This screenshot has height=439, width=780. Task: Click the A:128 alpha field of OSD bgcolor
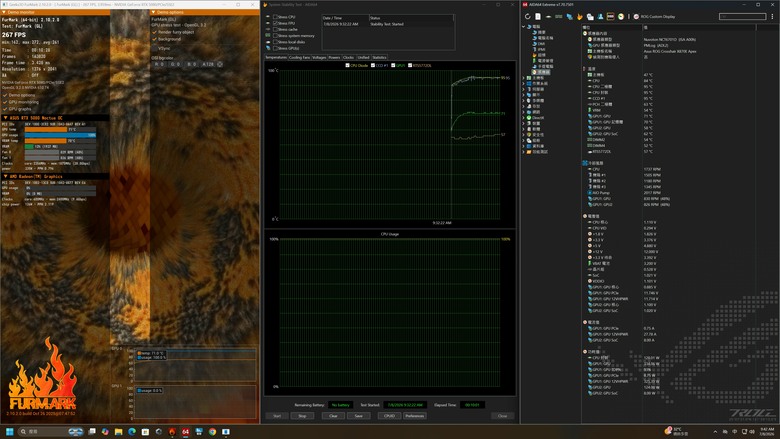207,64
